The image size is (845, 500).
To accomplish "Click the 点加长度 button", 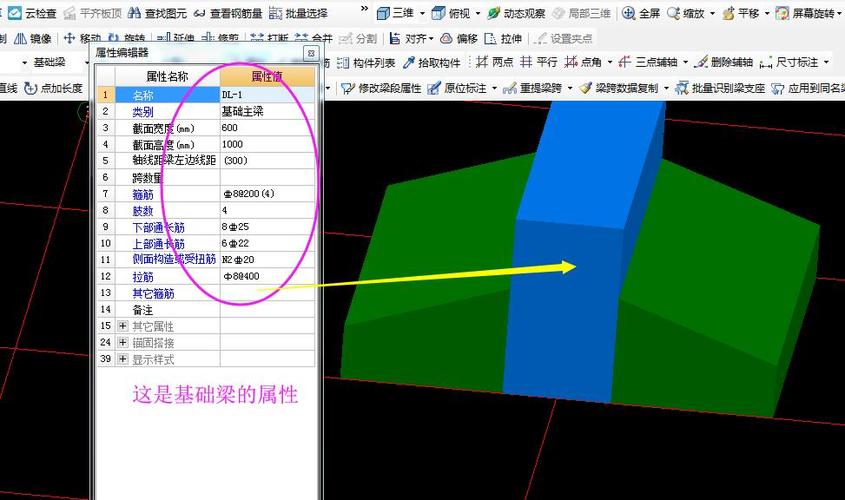I will click(52, 88).
